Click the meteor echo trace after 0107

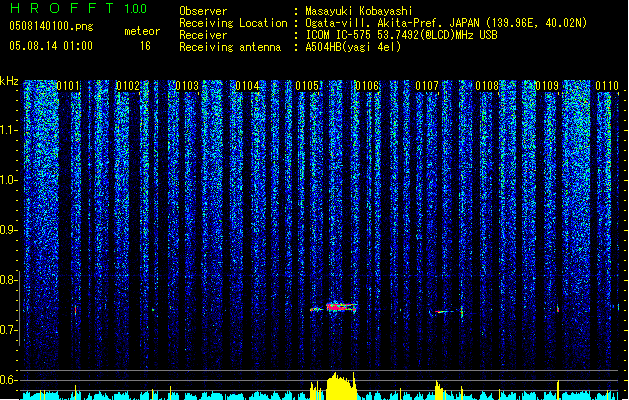[x=446, y=311]
